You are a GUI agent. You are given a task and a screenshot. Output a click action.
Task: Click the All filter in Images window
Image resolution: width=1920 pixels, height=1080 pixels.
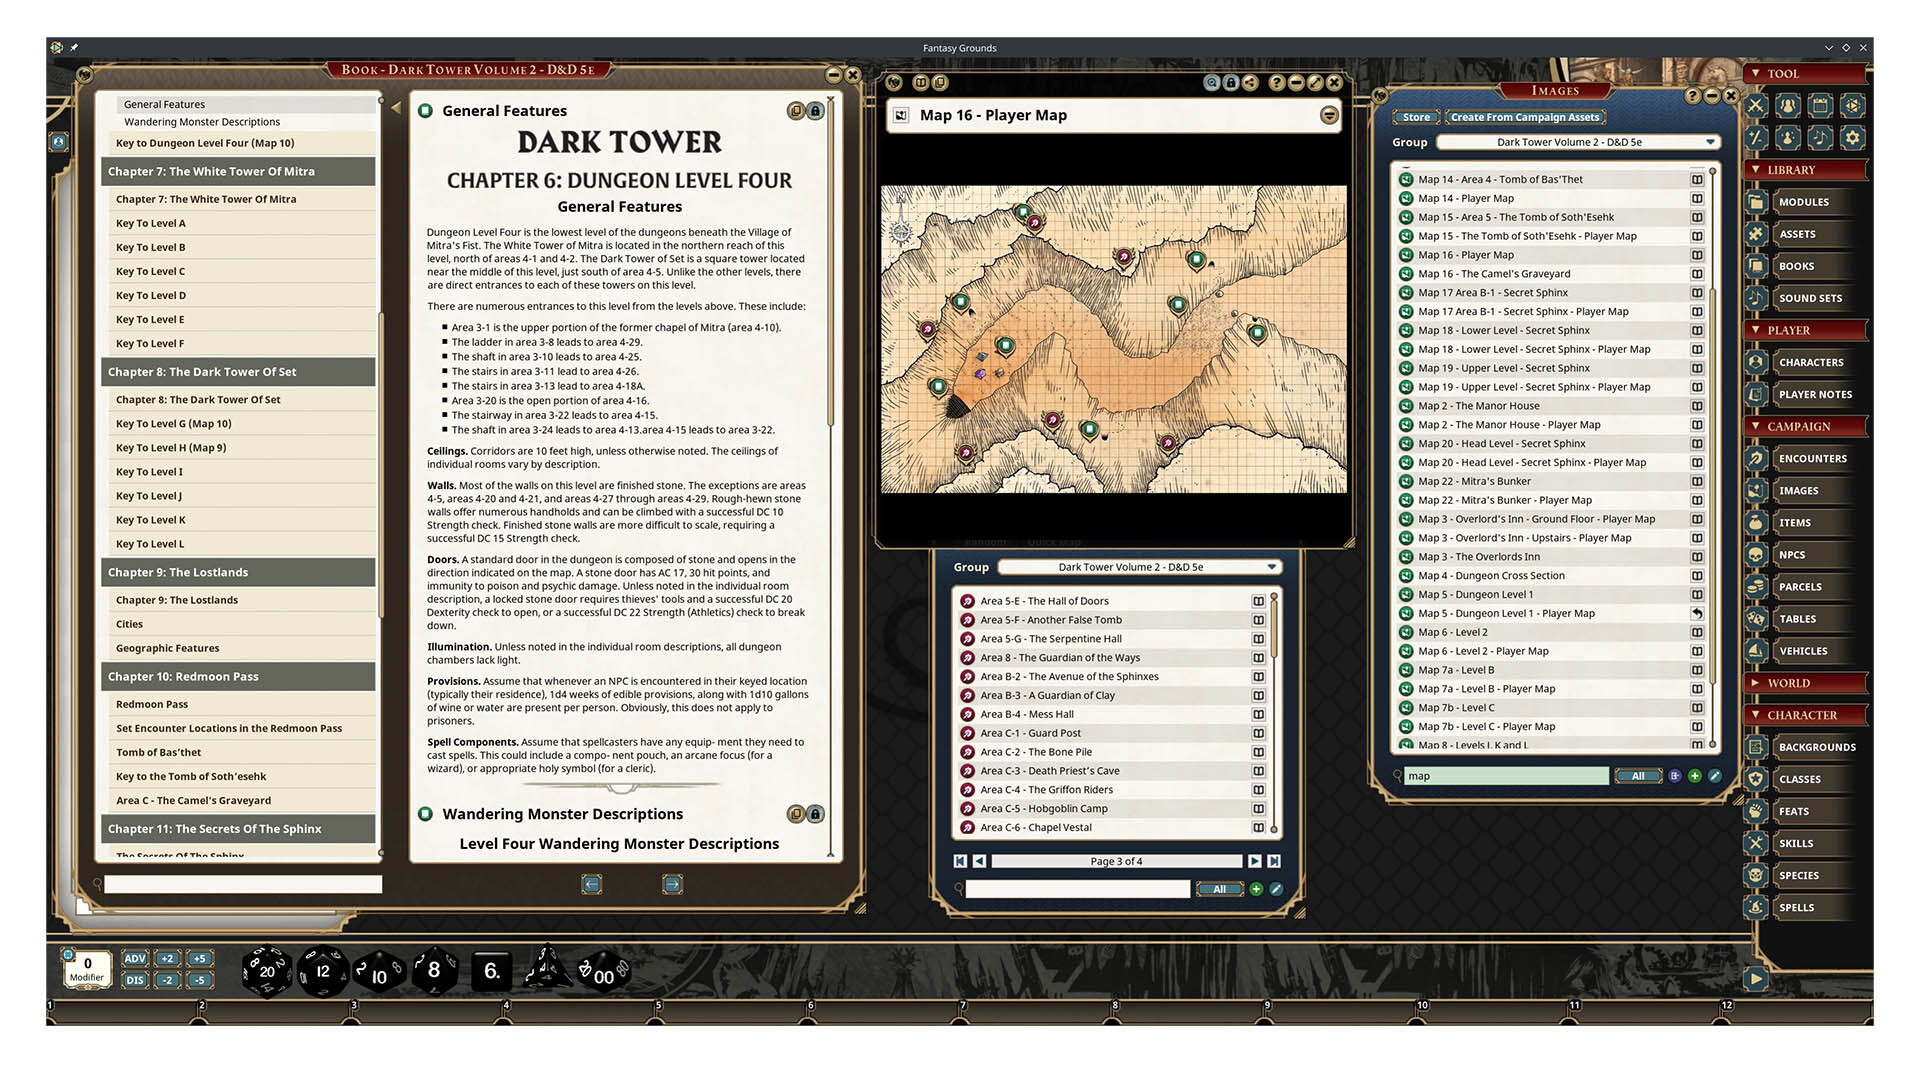coord(1638,776)
